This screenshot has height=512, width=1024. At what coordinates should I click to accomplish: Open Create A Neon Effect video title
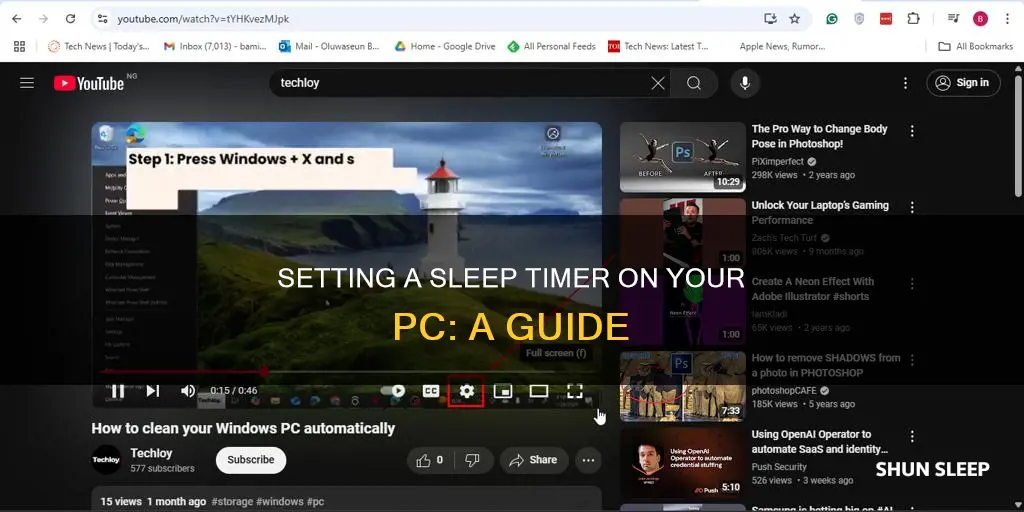[812, 289]
